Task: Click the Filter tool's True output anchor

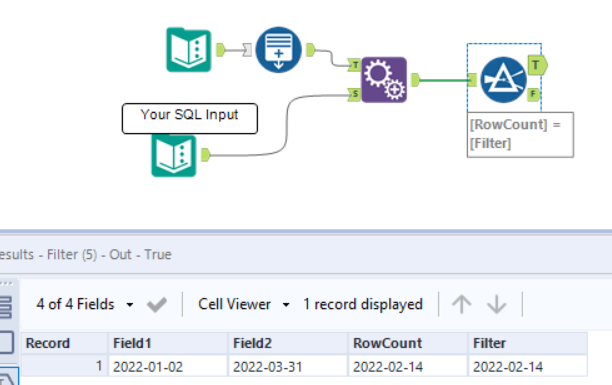Action: tap(538, 65)
